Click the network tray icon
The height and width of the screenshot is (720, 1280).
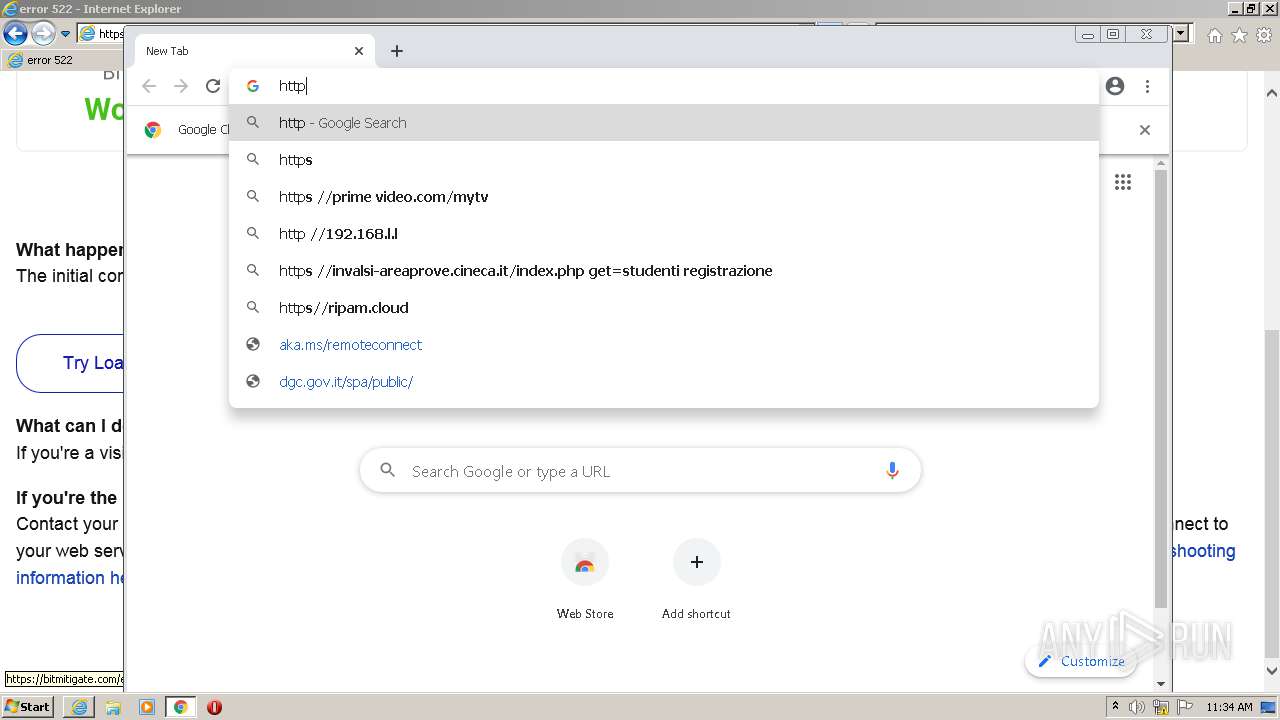1161,707
